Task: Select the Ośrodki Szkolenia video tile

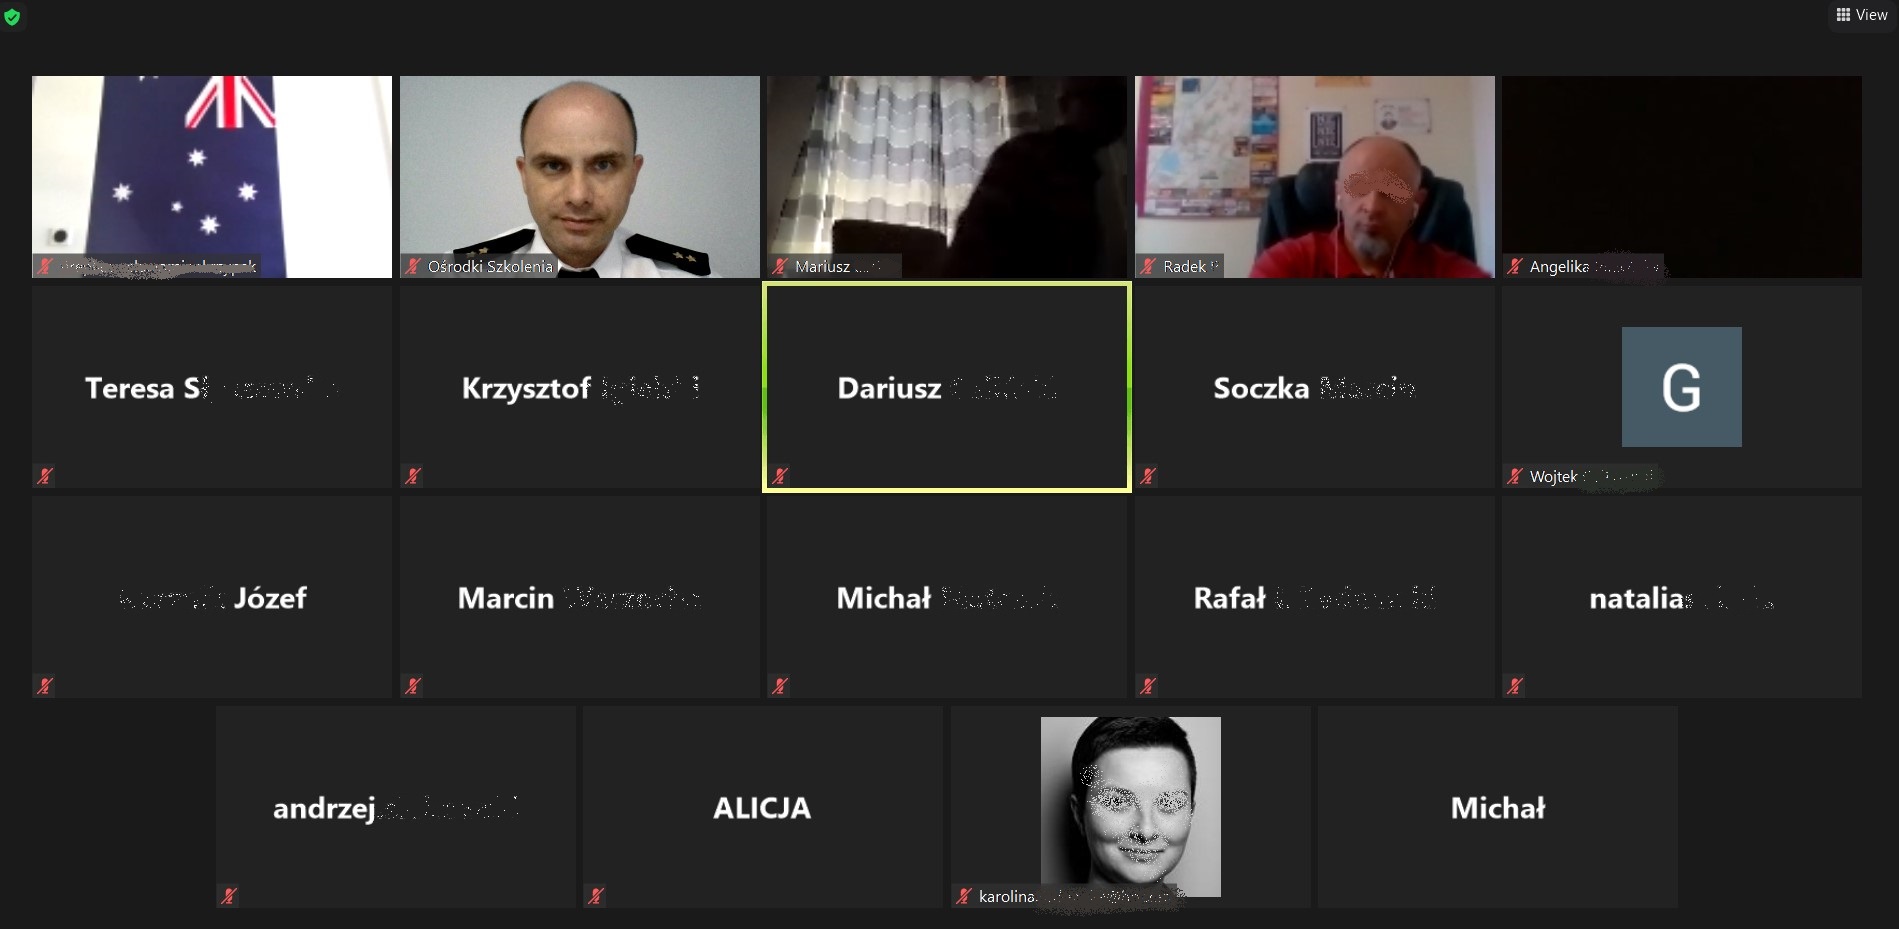Action: (579, 176)
